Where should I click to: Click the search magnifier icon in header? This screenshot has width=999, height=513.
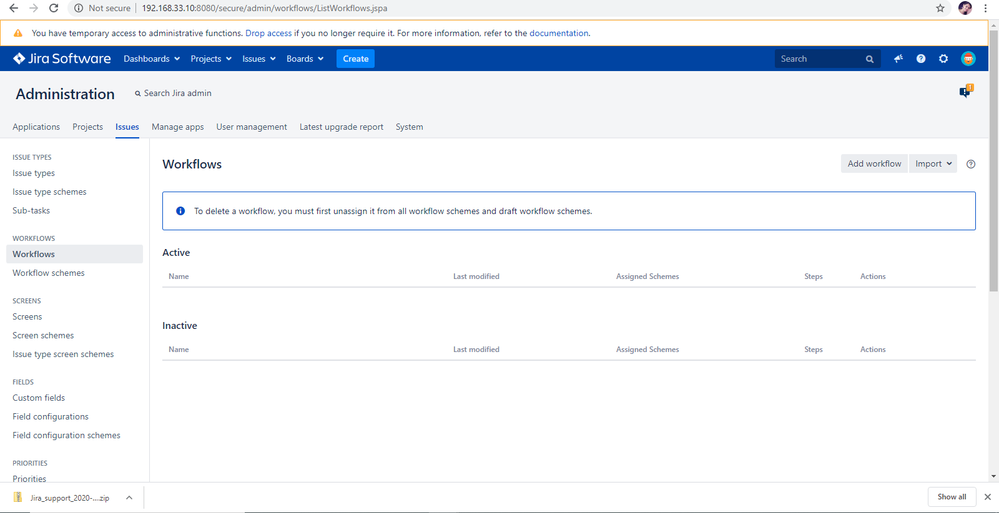point(870,59)
